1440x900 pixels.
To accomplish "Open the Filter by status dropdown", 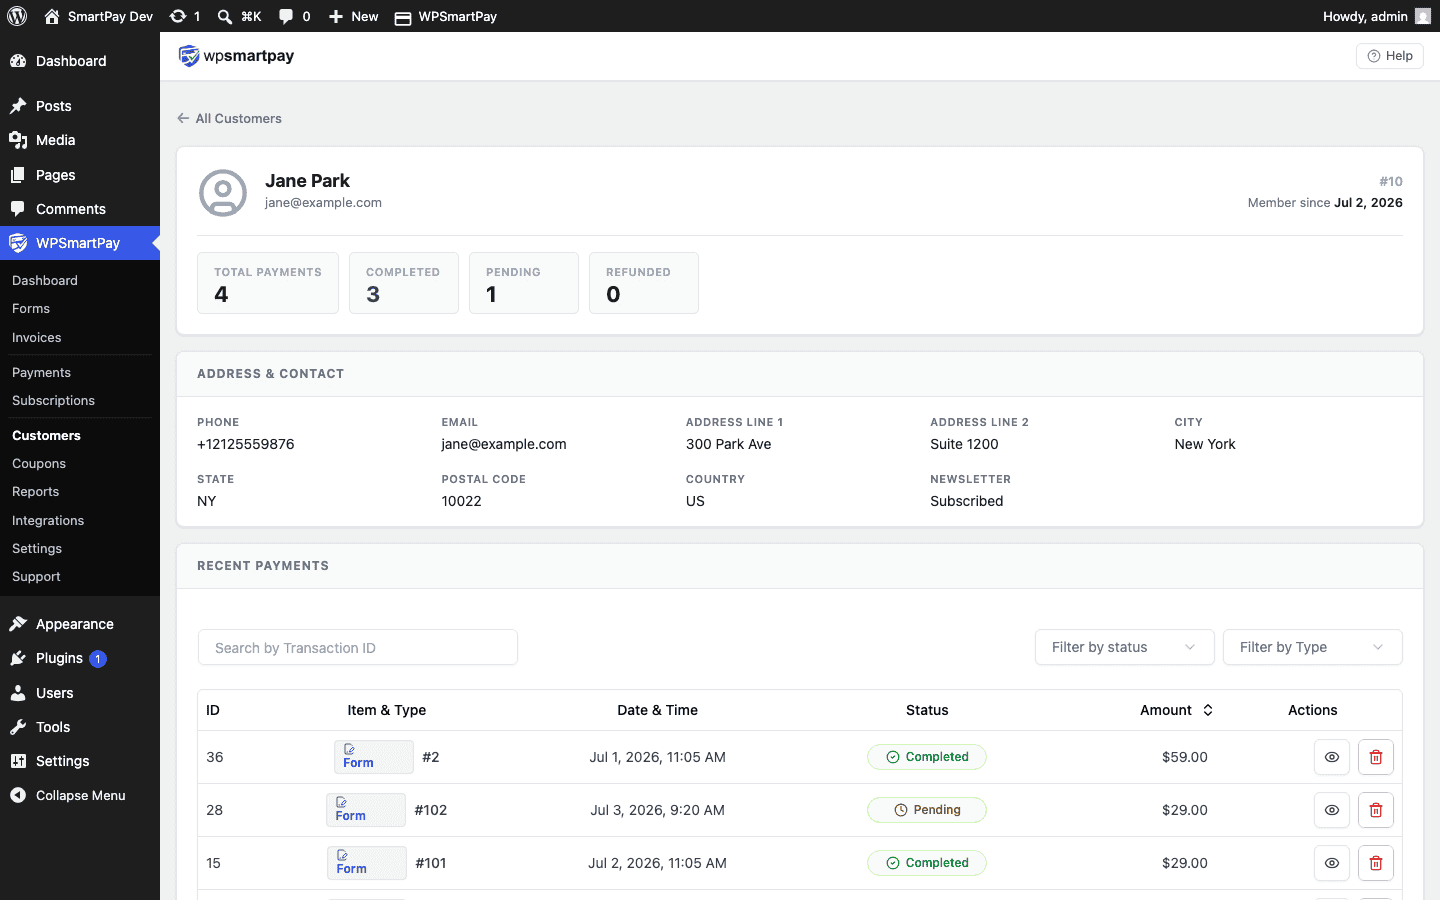I will click(1124, 647).
